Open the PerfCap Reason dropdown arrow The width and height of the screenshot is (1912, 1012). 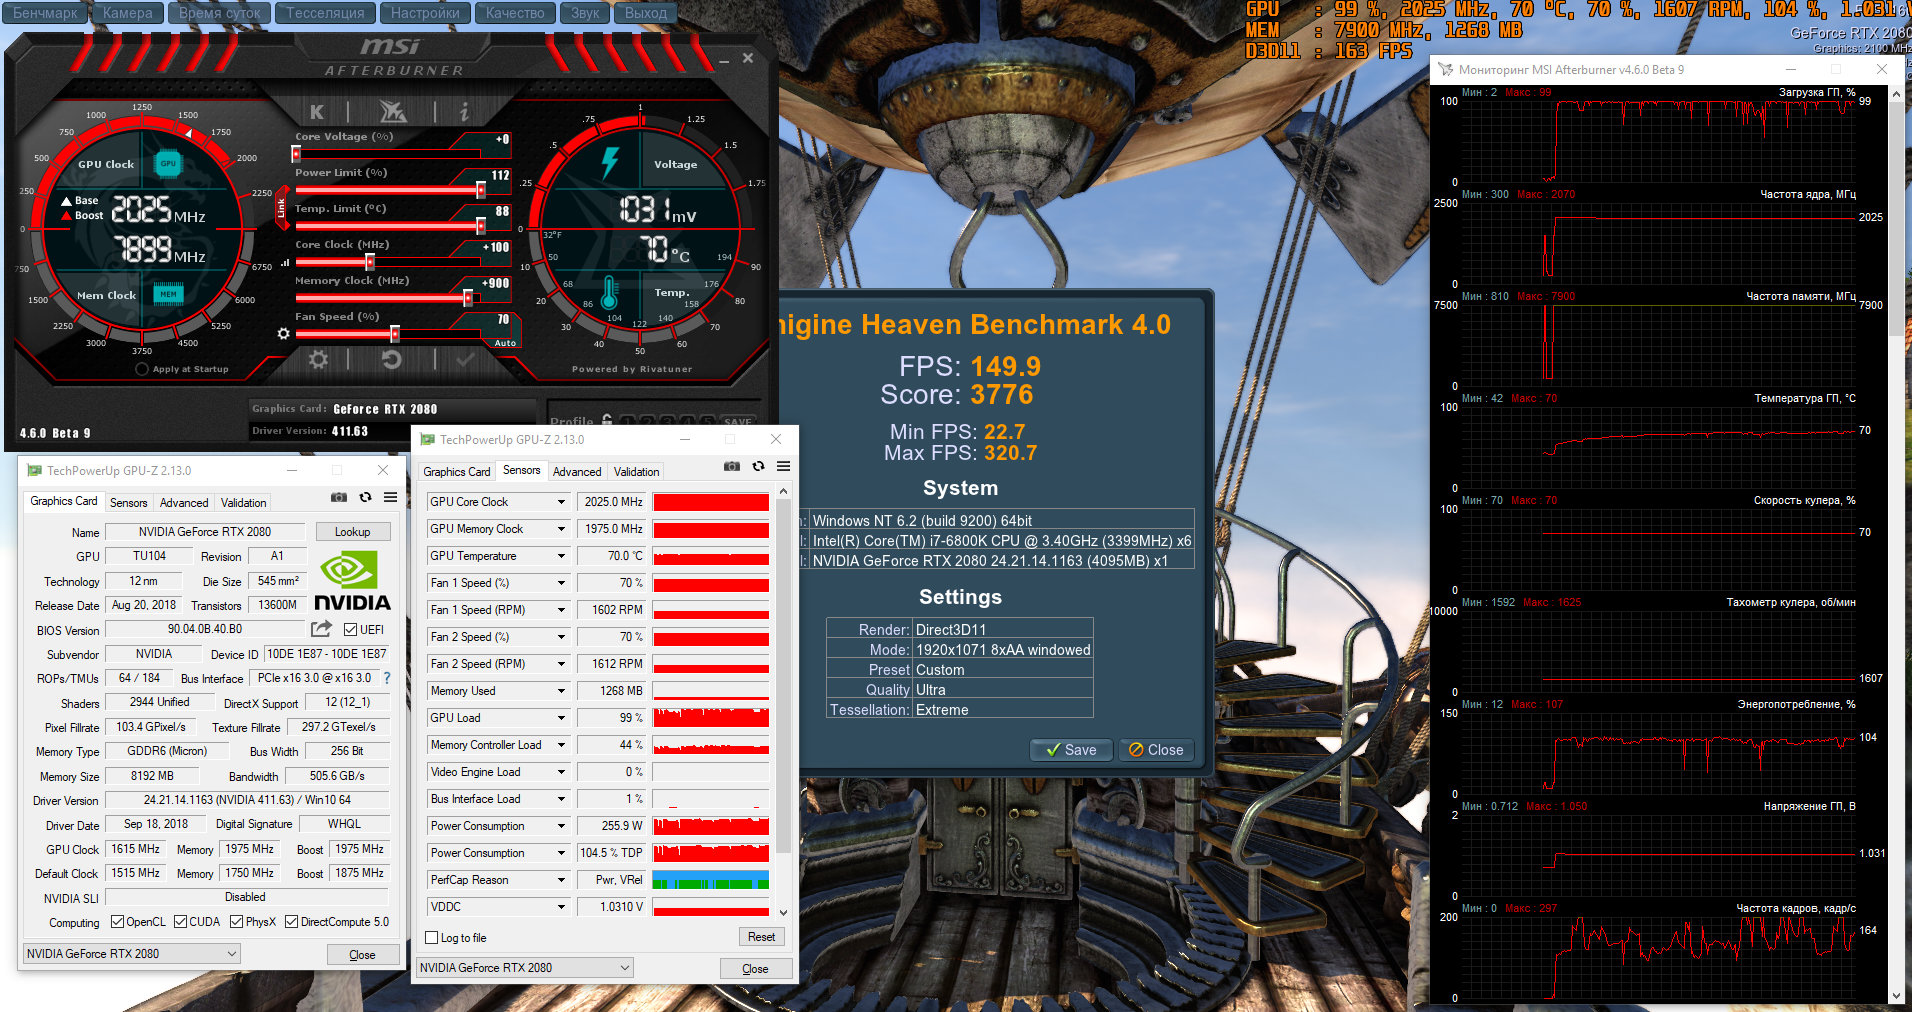pyautogui.click(x=561, y=880)
